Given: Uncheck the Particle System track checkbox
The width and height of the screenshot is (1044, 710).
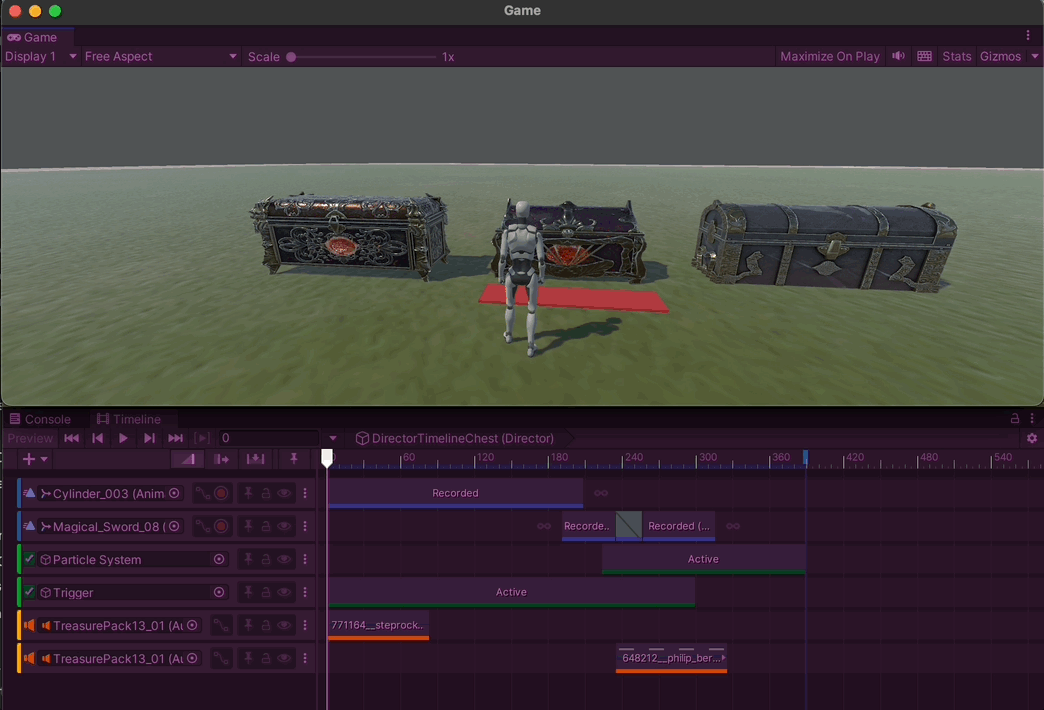Looking at the screenshot, I should pos(29,559).
